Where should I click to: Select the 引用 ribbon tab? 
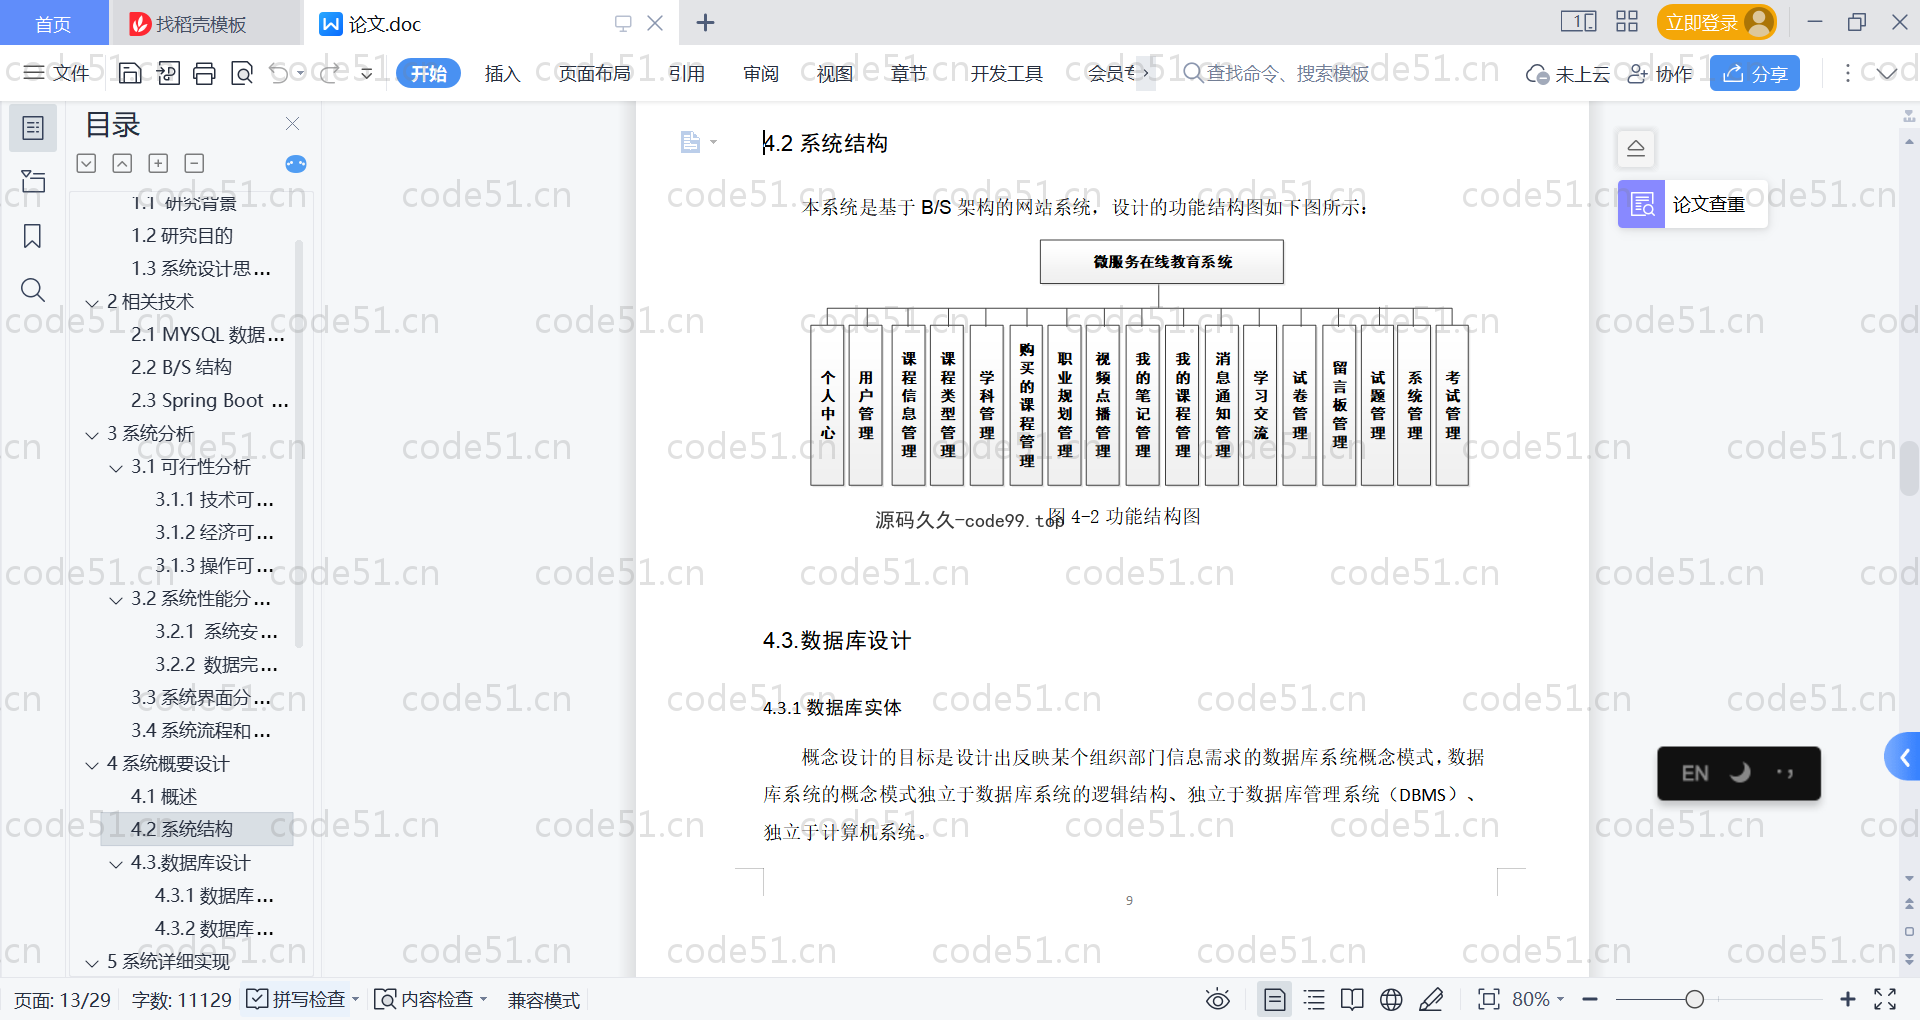687,73
